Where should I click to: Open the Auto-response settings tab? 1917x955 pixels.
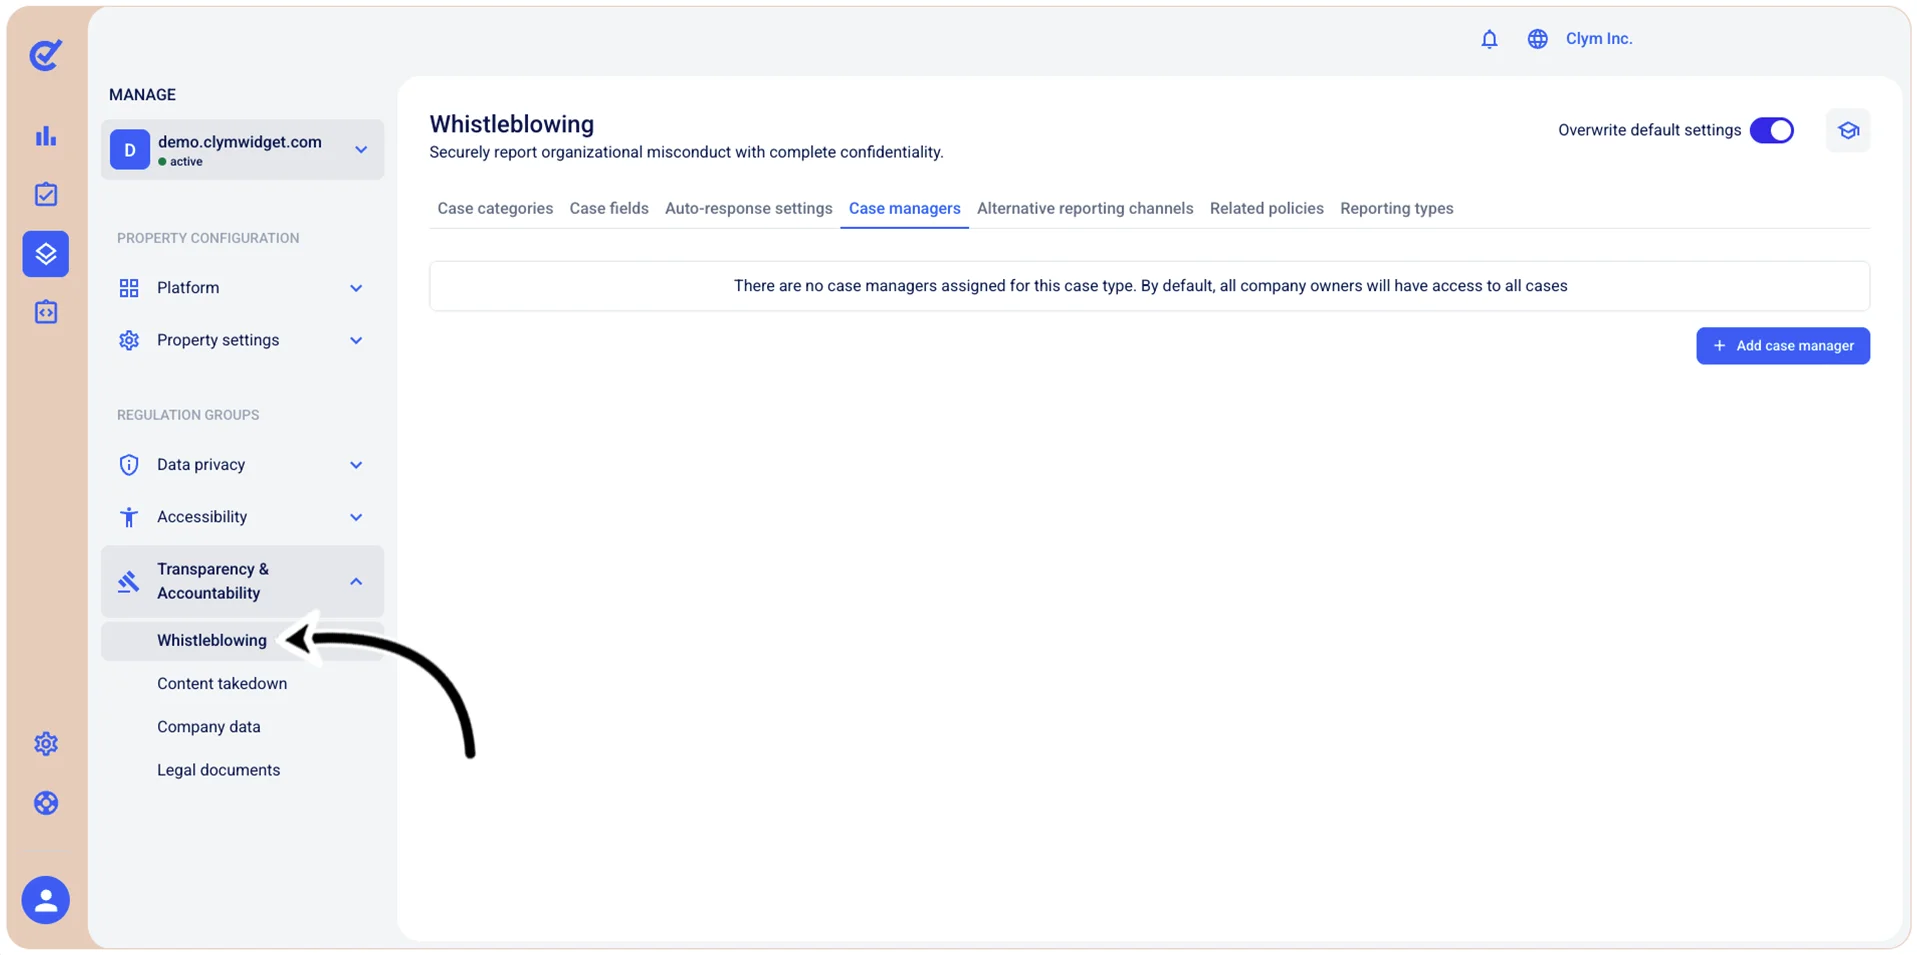click(748, 208)
